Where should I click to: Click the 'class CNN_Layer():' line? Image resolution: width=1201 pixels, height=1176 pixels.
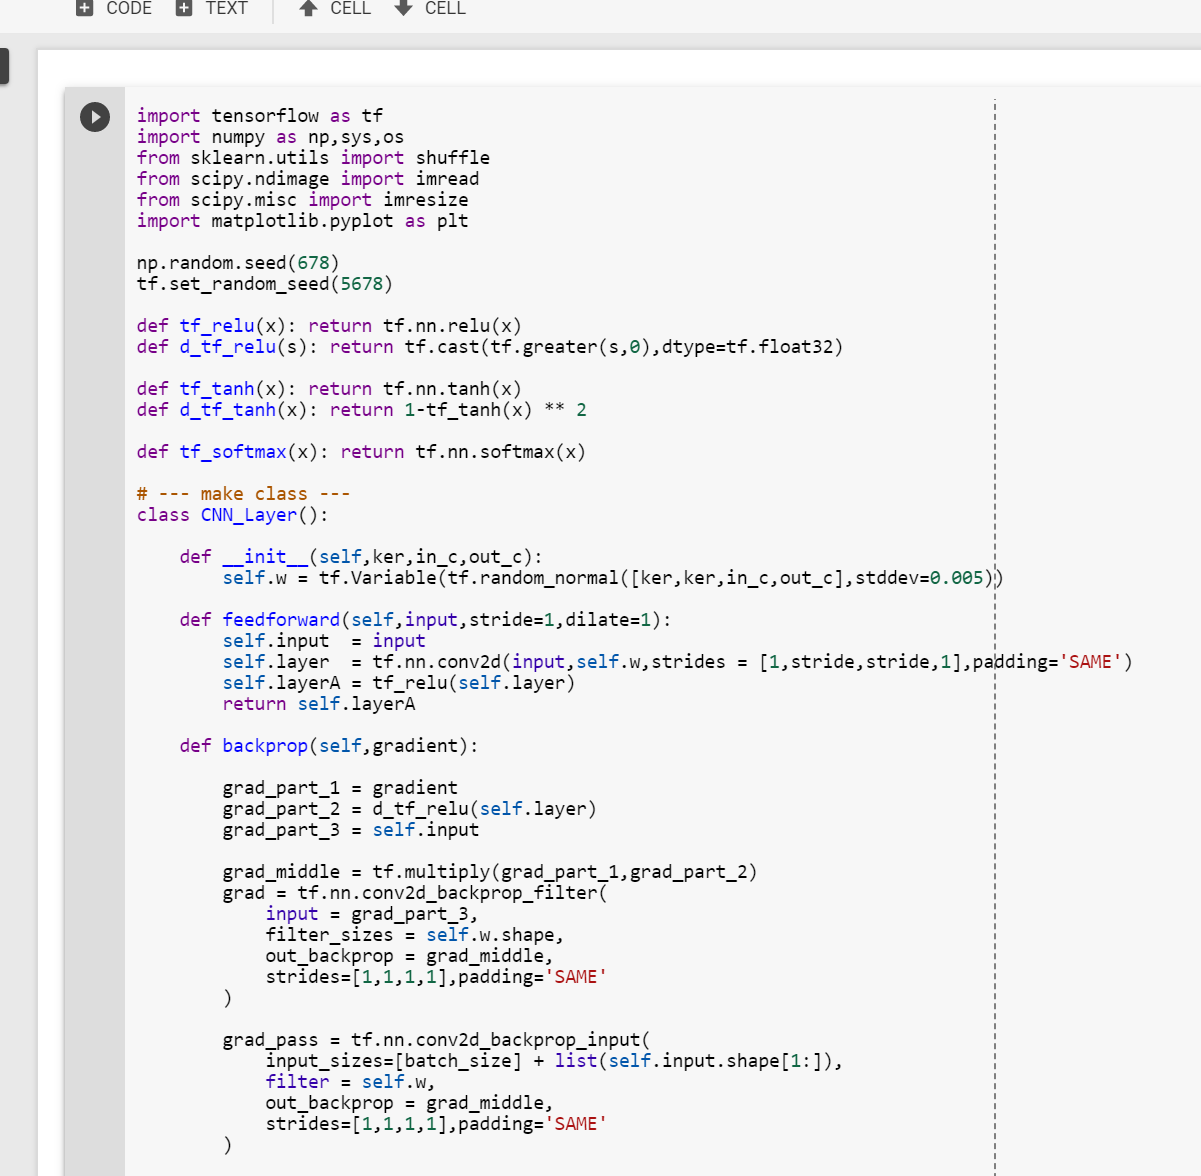pyautogui.click(x=233, y=515)
